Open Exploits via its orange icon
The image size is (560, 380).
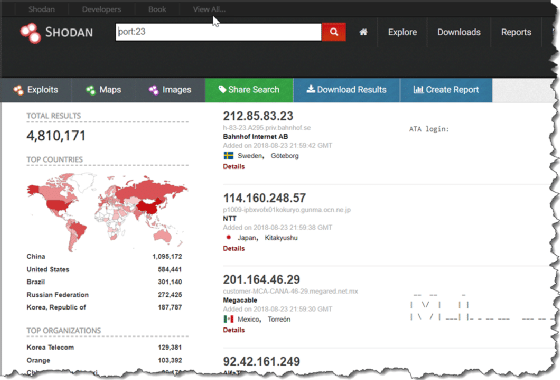[18, 90]
